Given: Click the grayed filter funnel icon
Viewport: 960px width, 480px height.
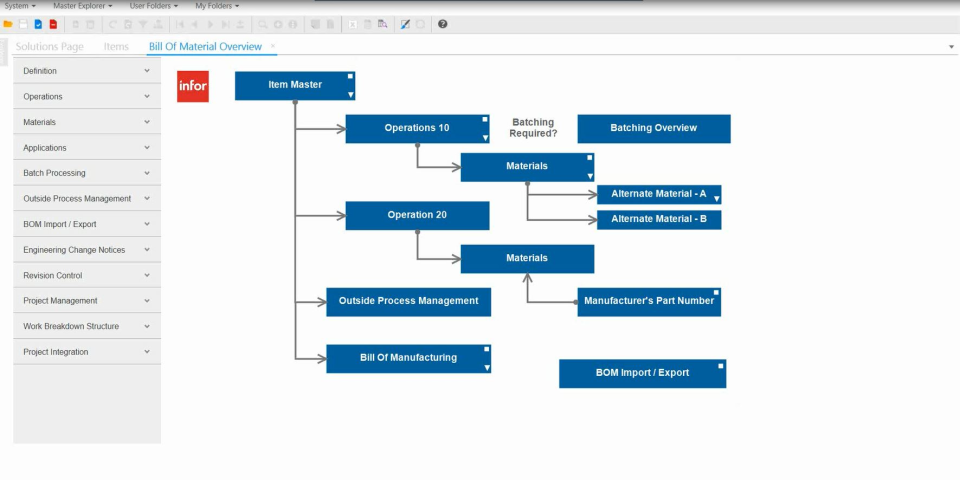Looking at the screenshot, I should tap(143, 24).
